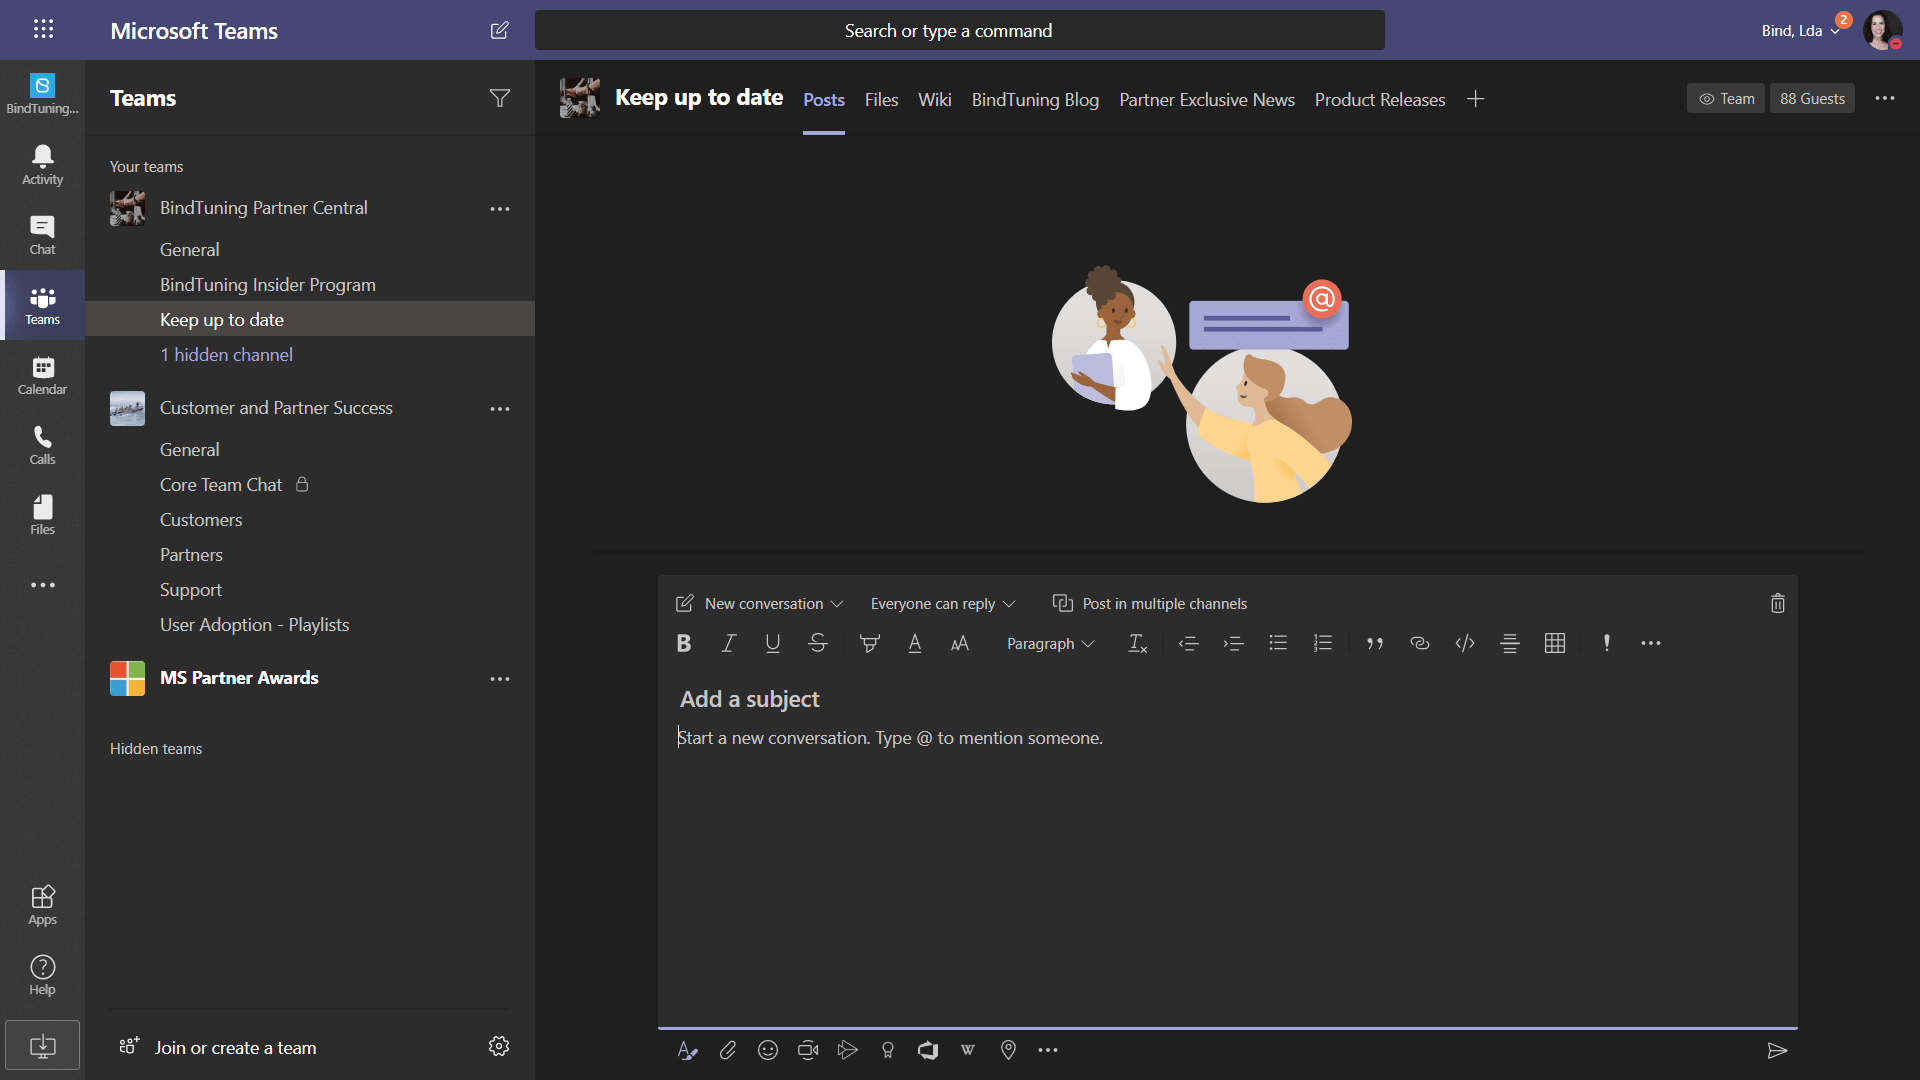Send the message with arrow icon

pos(1777,1050)
